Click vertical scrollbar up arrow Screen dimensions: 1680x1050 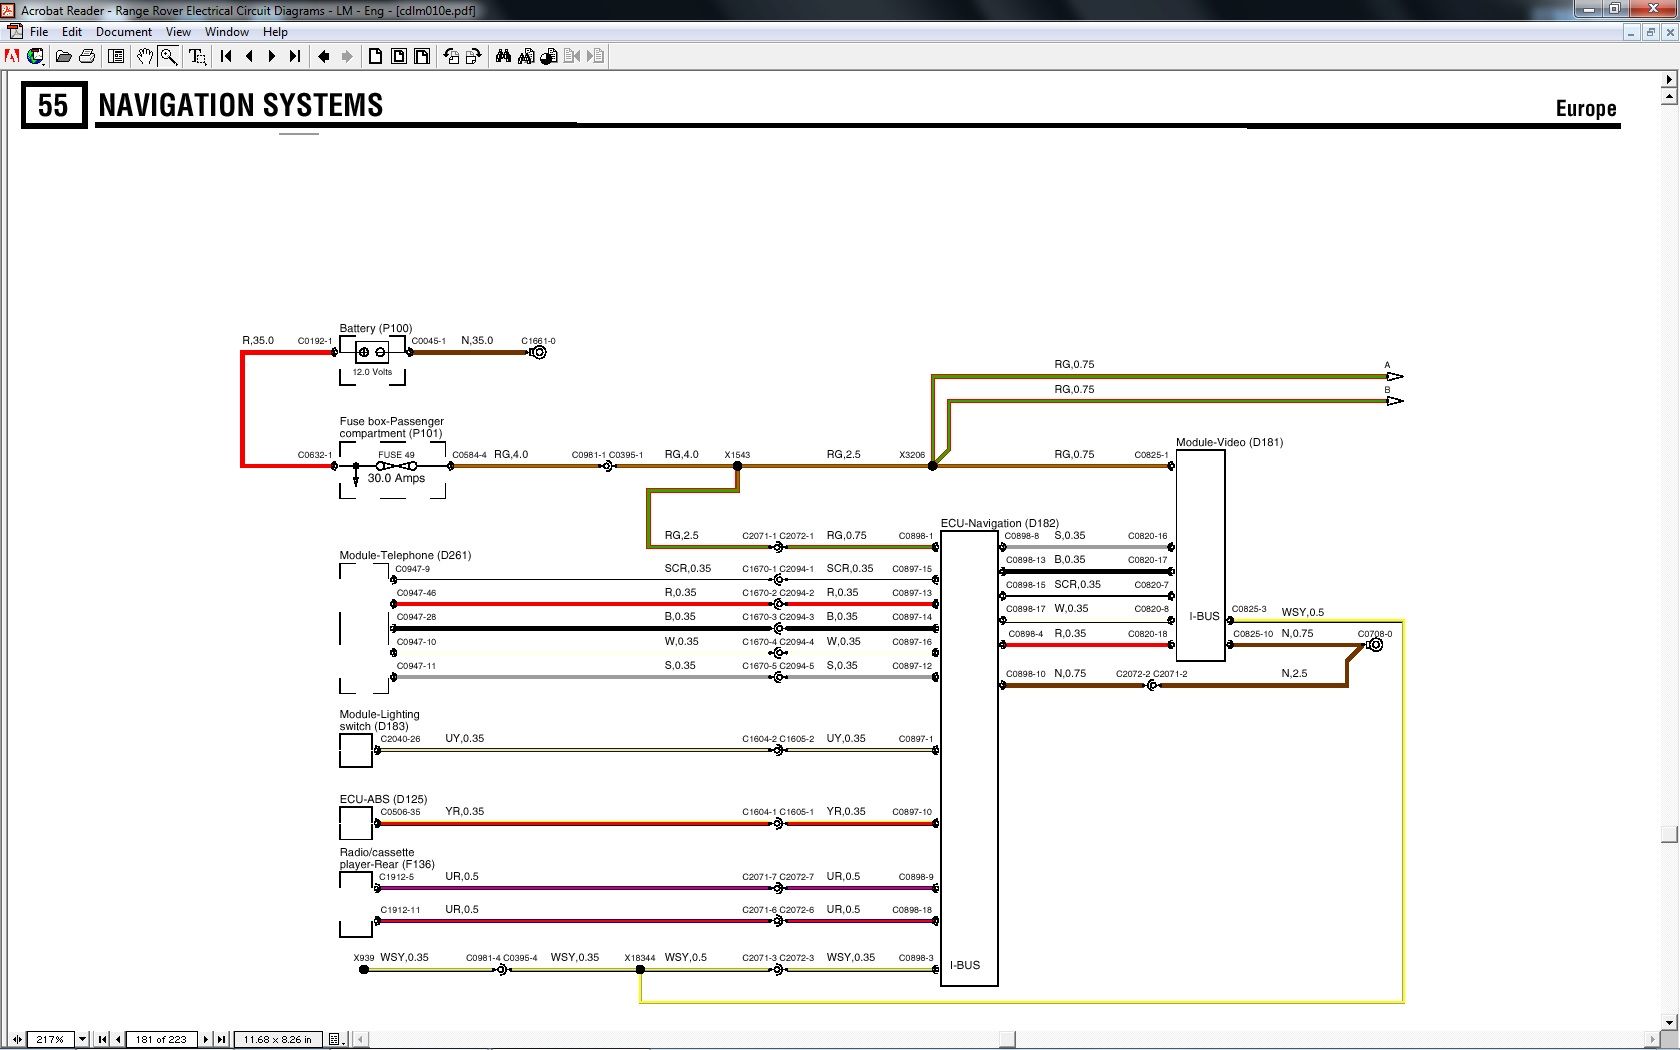[1669, 97]
